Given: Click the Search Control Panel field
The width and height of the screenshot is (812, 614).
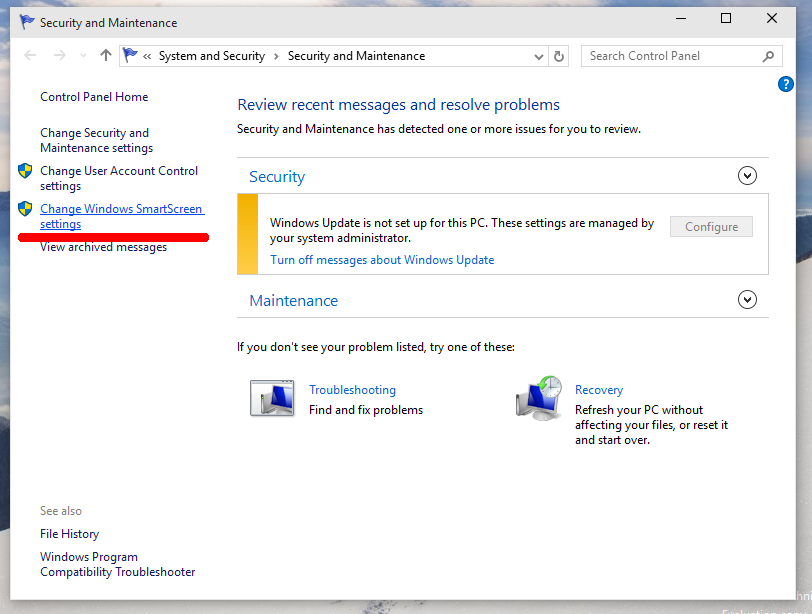Looking at the screenshot, I should click(x=673, y=56).
